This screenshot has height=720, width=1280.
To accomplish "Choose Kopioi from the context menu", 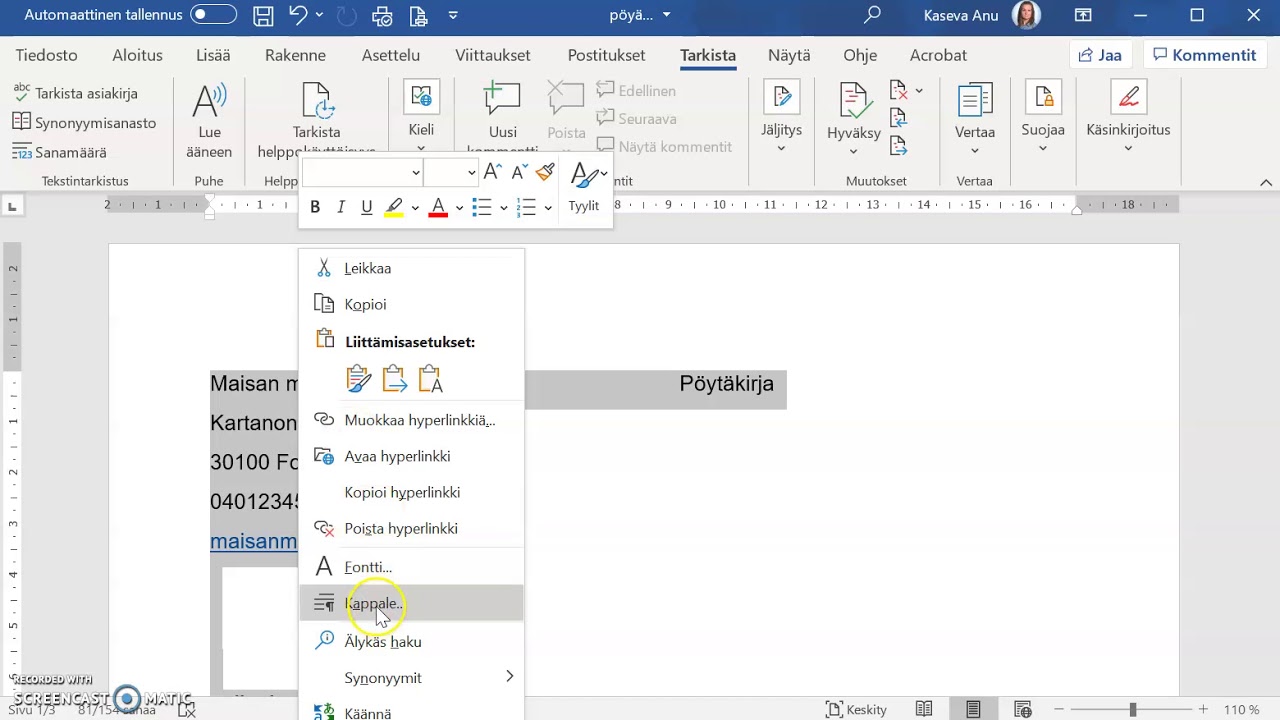I will coord(411,304).
